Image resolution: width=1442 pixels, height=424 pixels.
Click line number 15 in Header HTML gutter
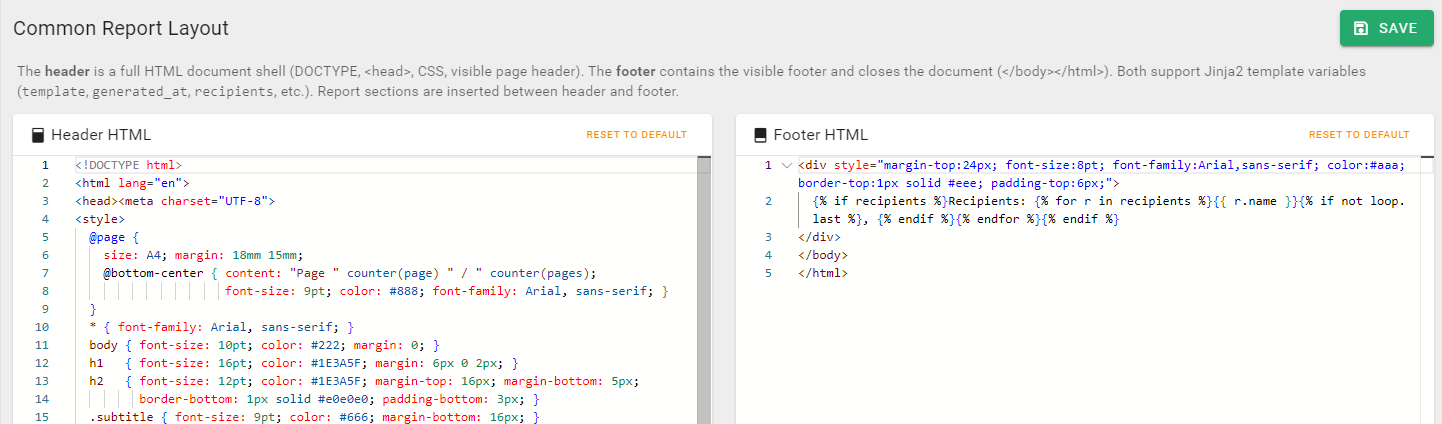coord(42,417)
